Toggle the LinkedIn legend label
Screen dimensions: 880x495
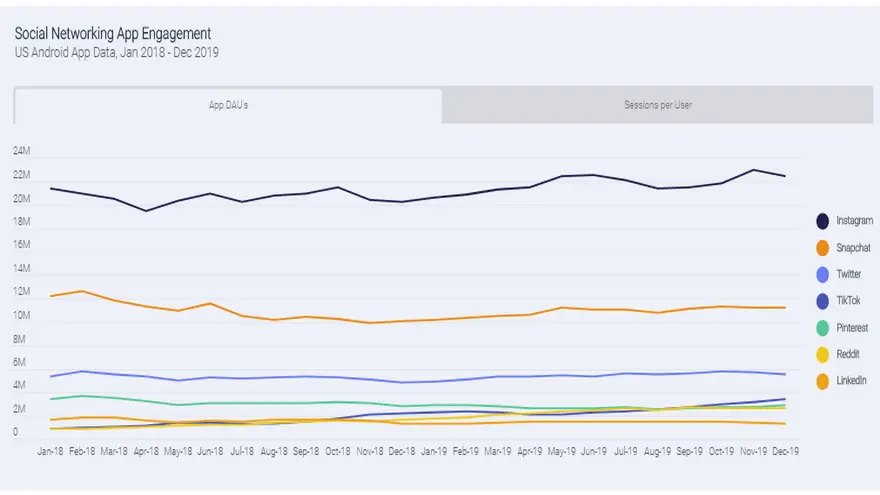[x=851, y=380]
